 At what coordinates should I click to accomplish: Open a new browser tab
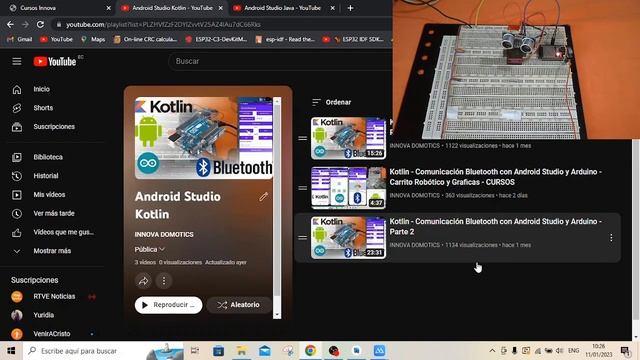(x=350, y=8)
